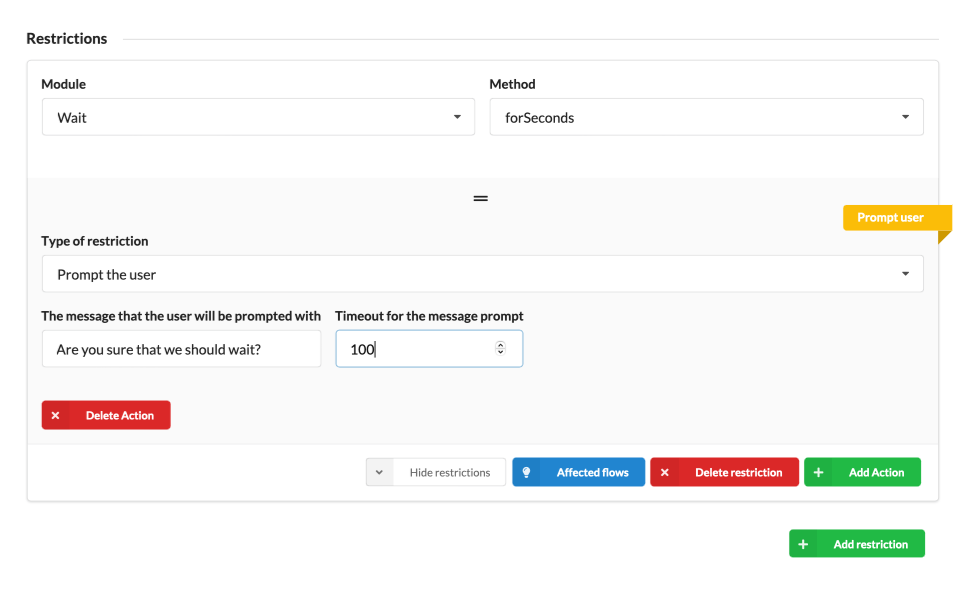Click the Delete Action button
The width and height of the screenshot is (970, 591).
[x=106, y=415]
